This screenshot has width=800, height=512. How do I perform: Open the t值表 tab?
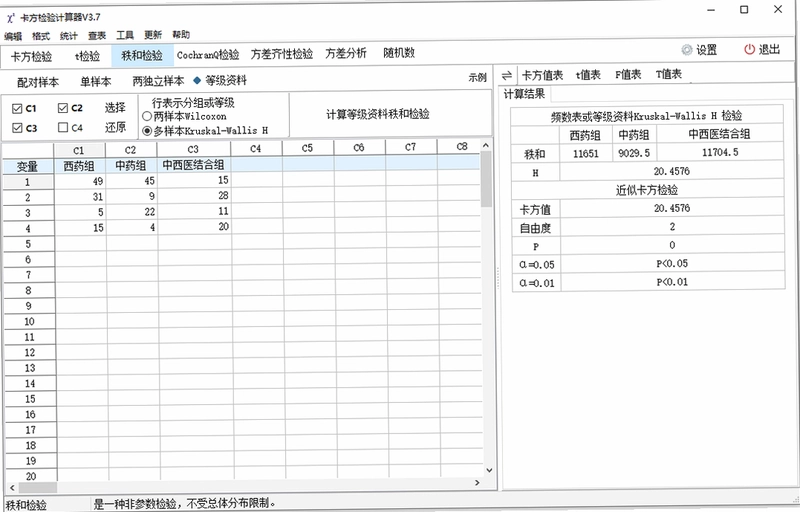click(x=588, y=75)
